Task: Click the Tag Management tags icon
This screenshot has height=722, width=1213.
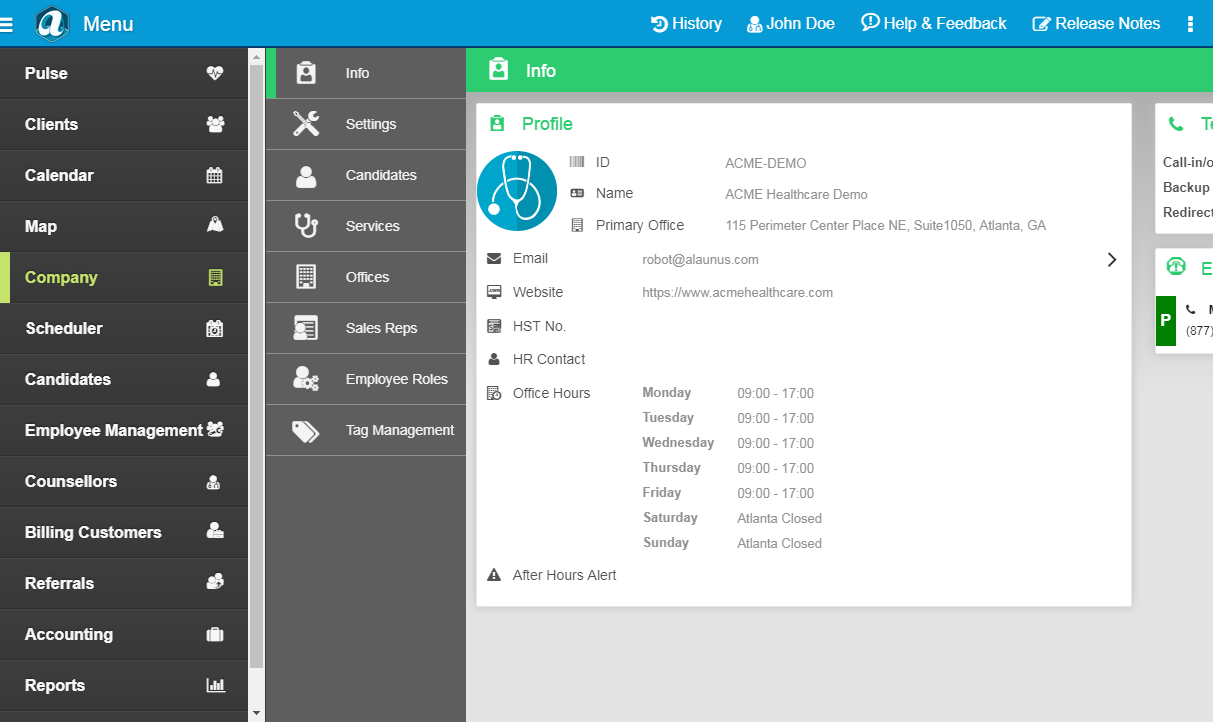Action: 306,430
